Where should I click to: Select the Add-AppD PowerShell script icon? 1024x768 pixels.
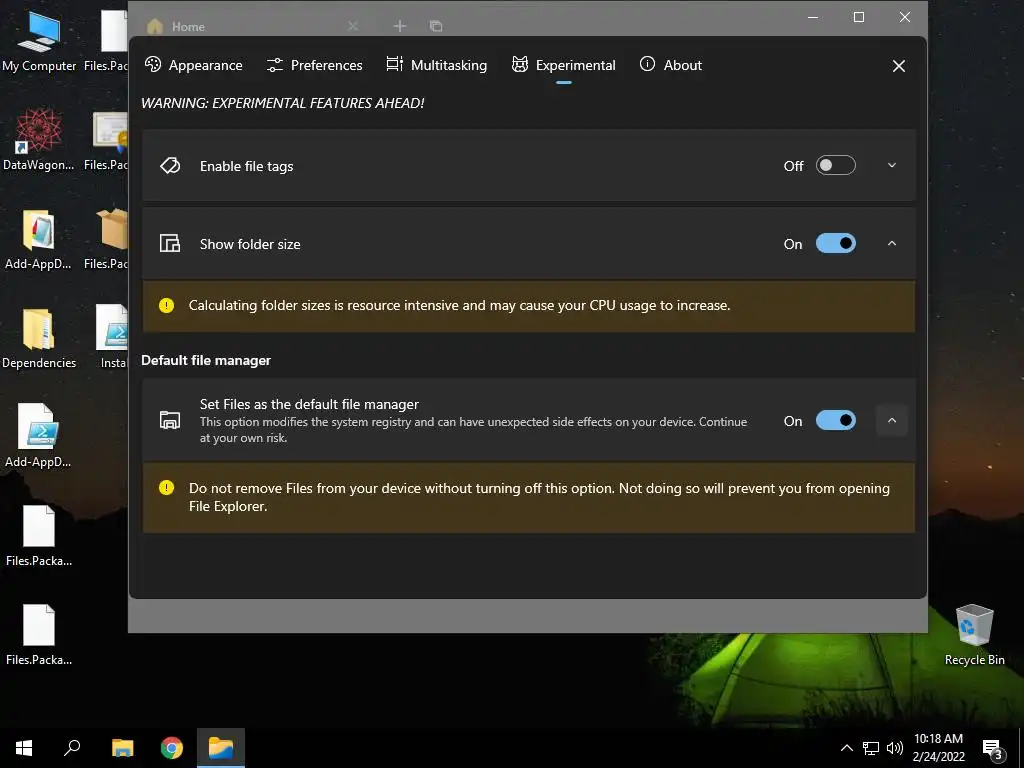tap(39, 436)
